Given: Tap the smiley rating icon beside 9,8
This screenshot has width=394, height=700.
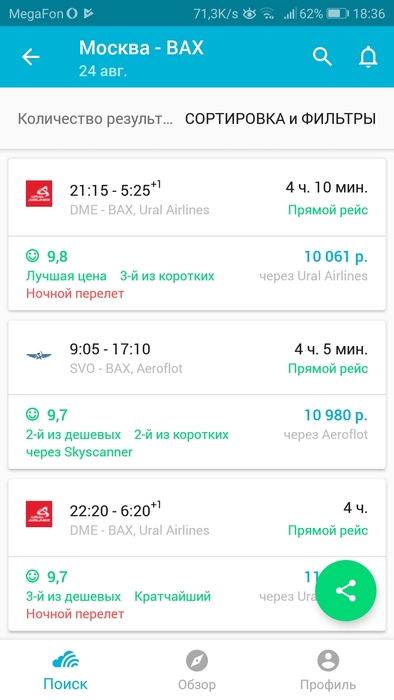Looking at the screenshot, I should coord(32,256).
